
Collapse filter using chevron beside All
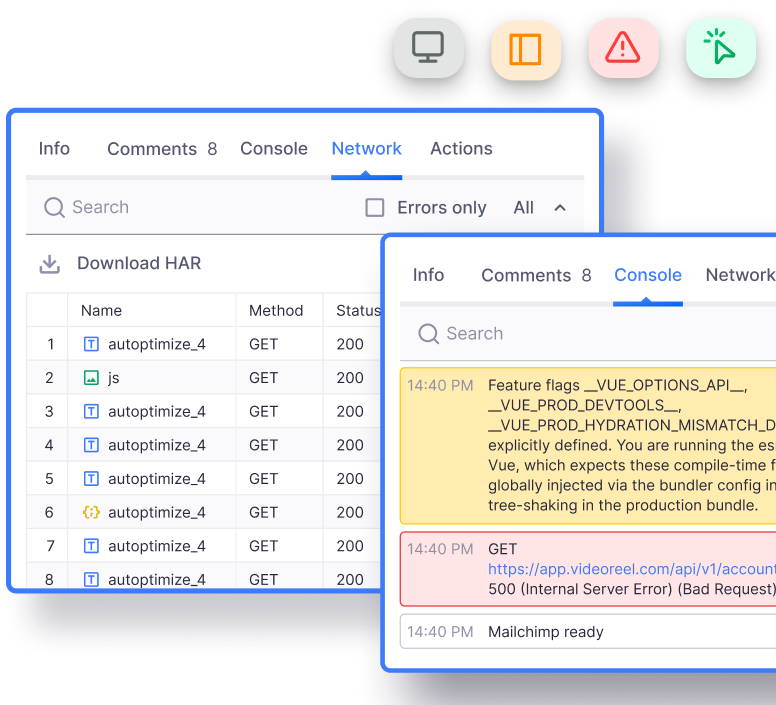tap(560, 208)
